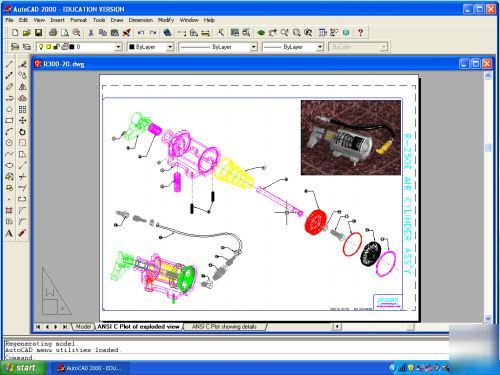
Task: Select the Mirror tool in the Modify toolbar
Action: point(22,87)
